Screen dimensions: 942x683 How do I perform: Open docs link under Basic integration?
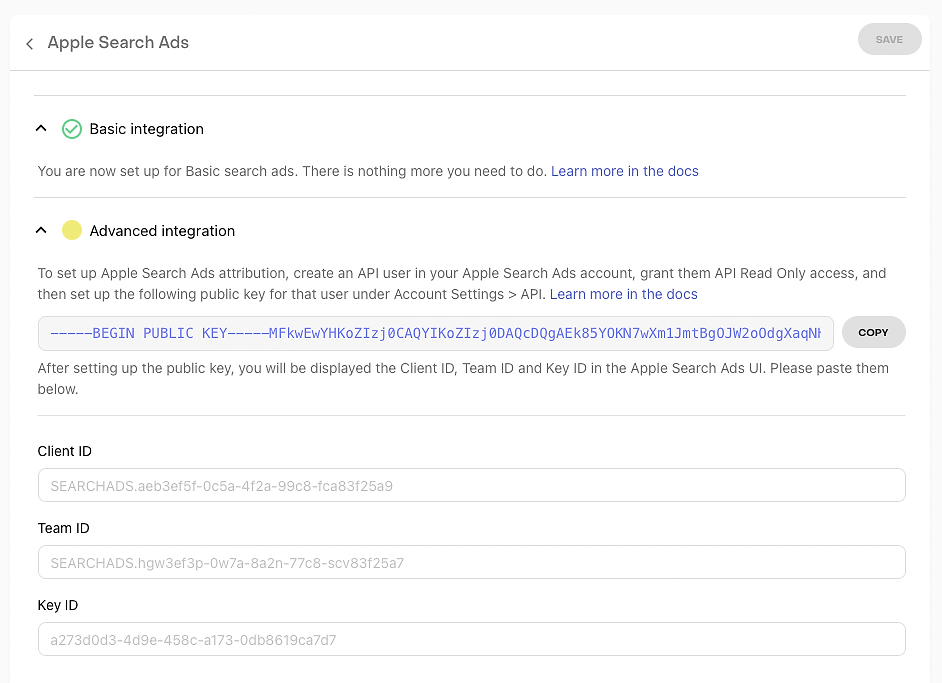click(624, 171)
